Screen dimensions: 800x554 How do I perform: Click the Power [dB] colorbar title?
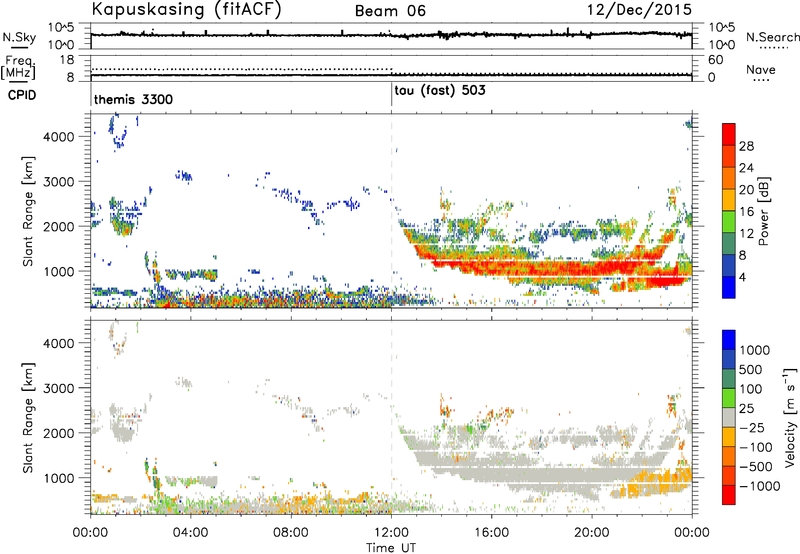[x=764, y=211]
